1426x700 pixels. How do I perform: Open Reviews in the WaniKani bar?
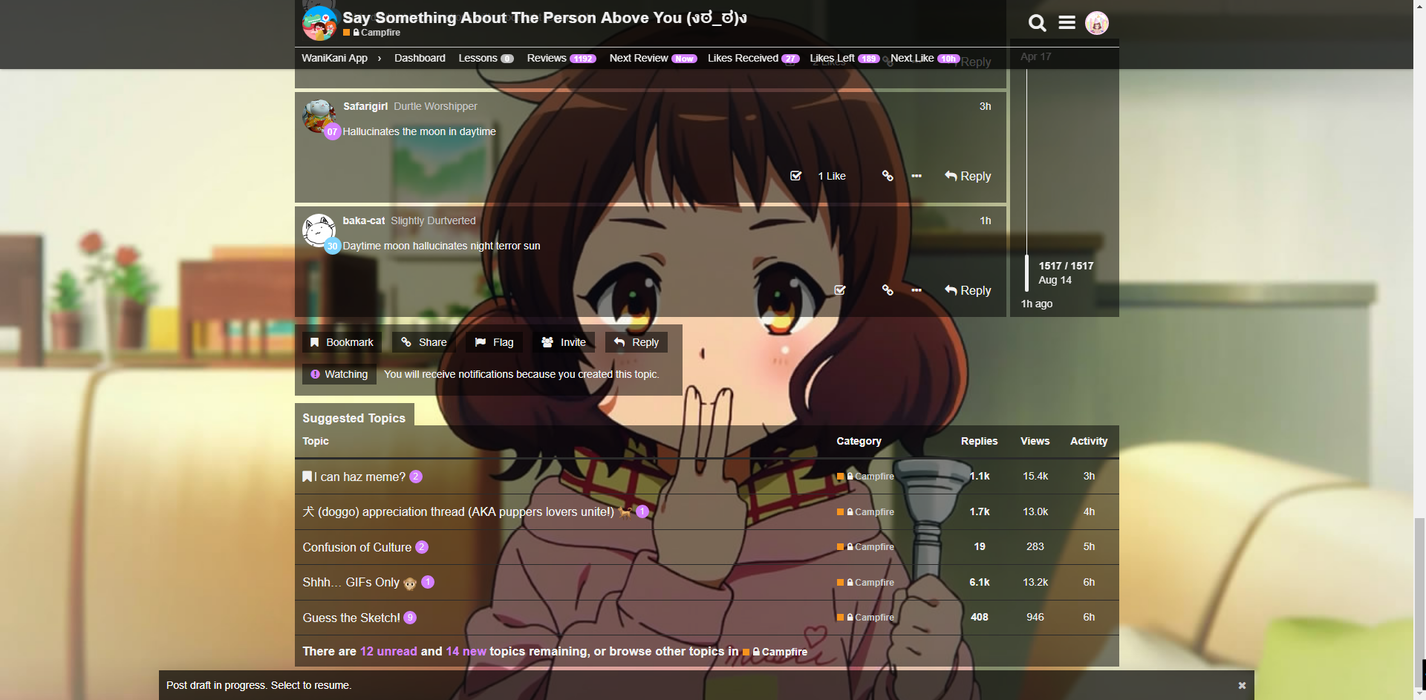pos(562,58)
